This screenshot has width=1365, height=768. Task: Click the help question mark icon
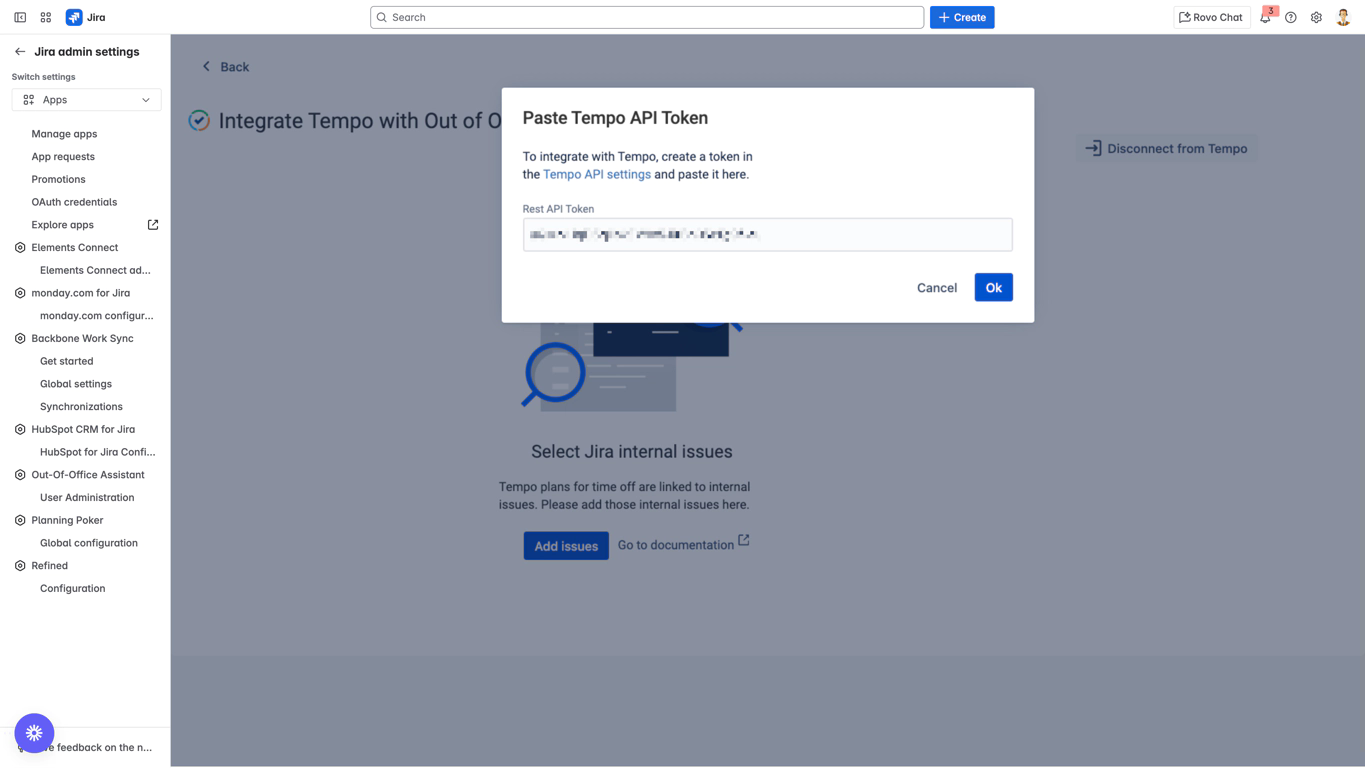point(1291,17)
